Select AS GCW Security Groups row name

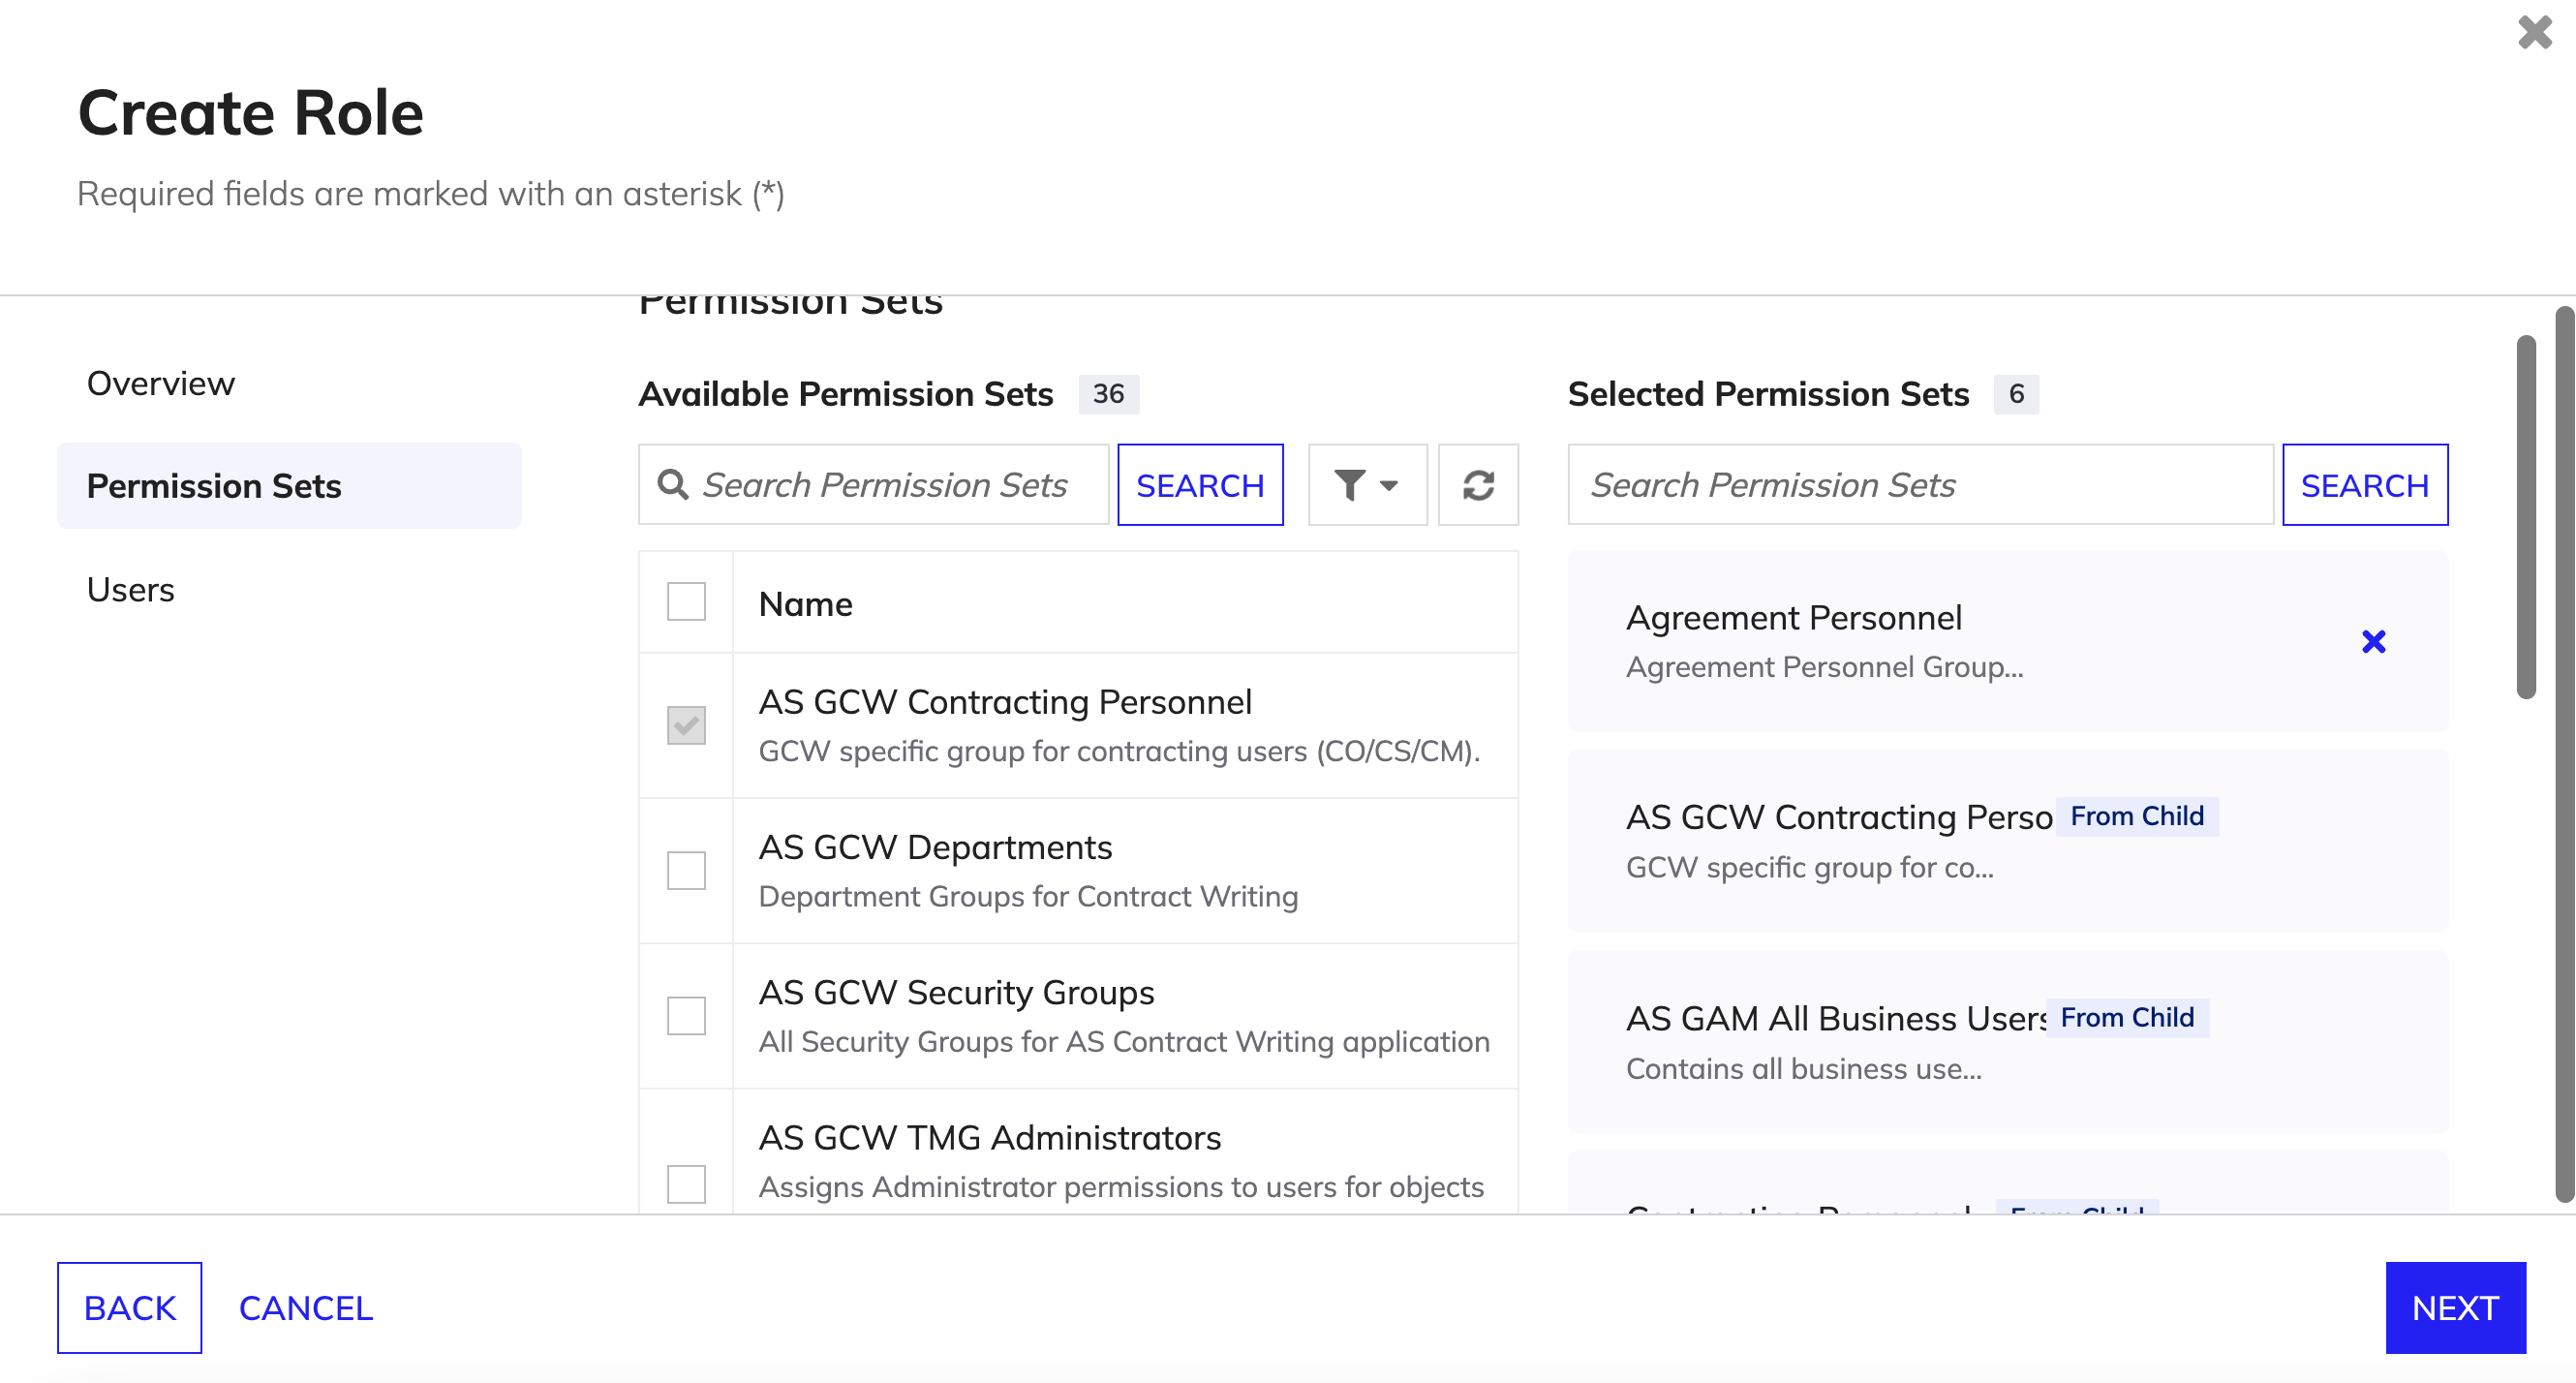click(x=956, y=992)
